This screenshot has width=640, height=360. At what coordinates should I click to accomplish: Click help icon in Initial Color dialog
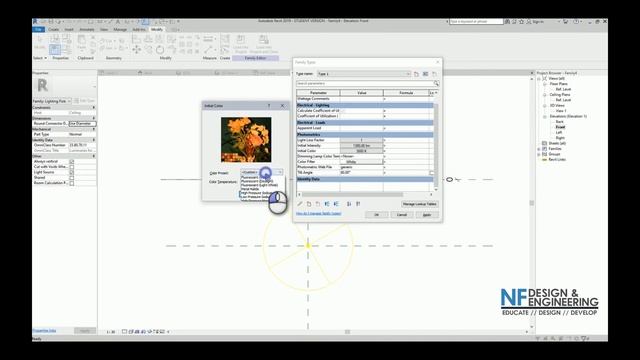(269, 106)
